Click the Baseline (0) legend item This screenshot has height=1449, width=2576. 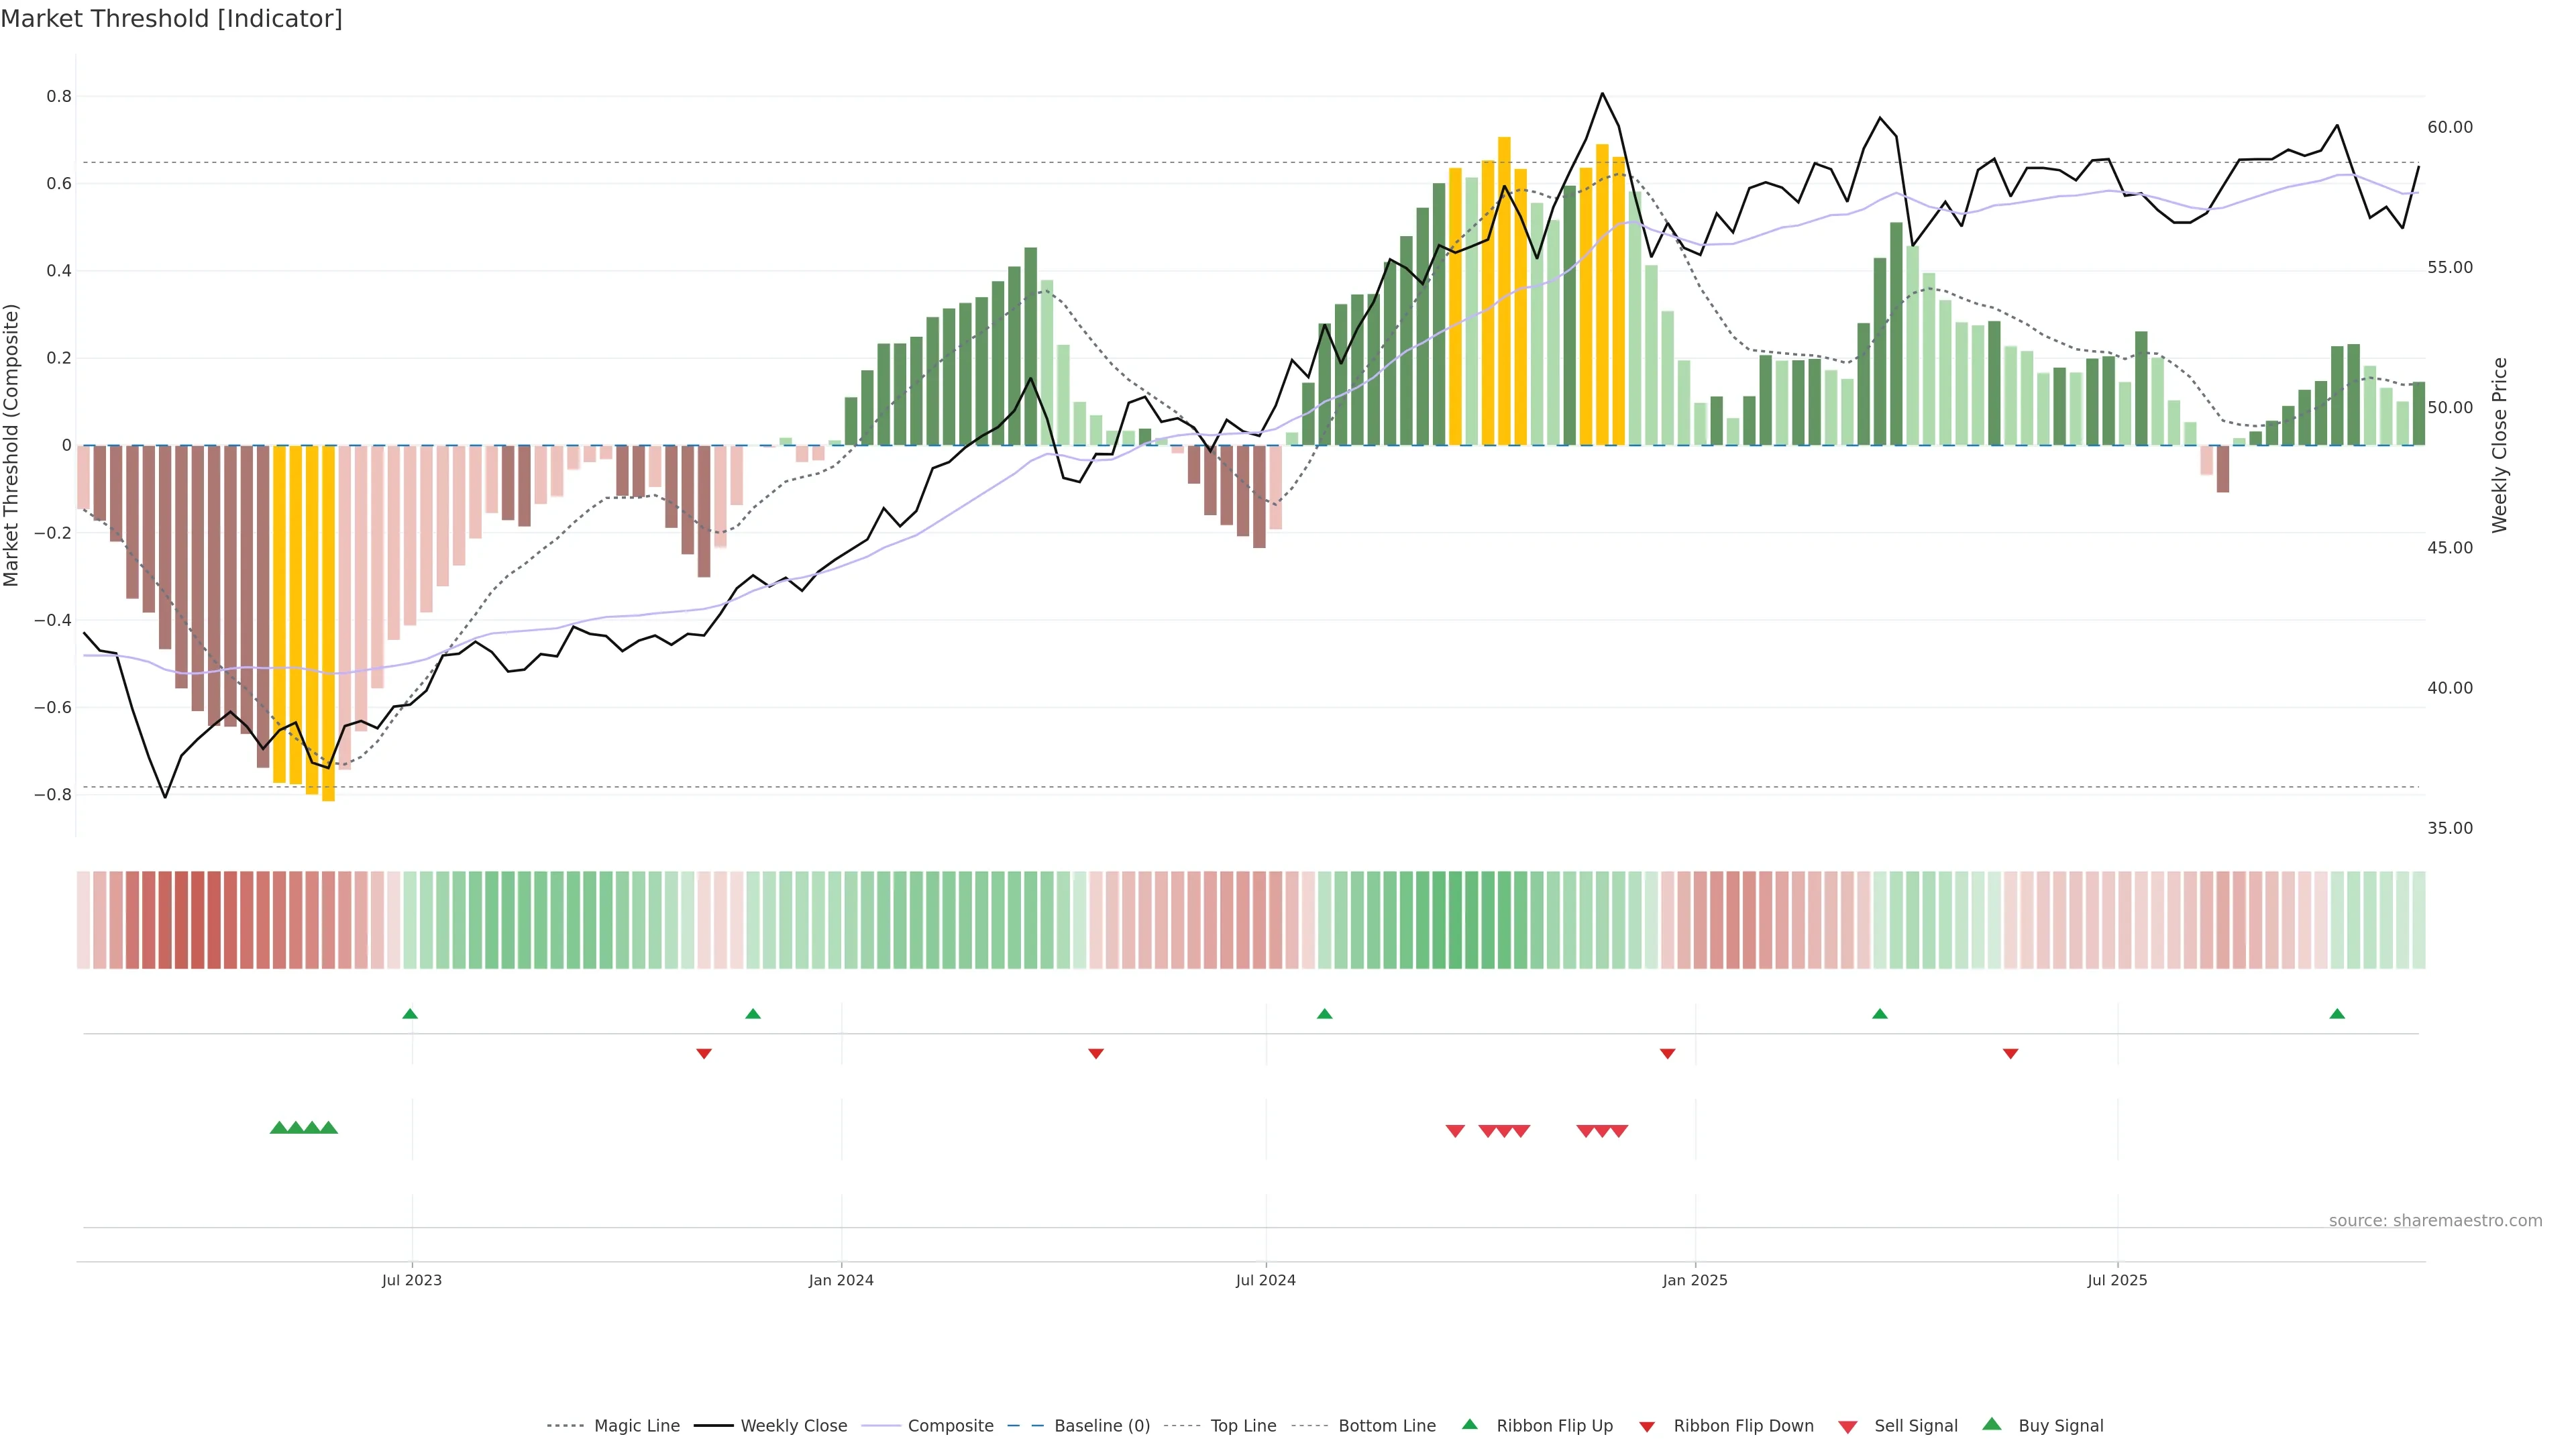click(1102, 1426)
